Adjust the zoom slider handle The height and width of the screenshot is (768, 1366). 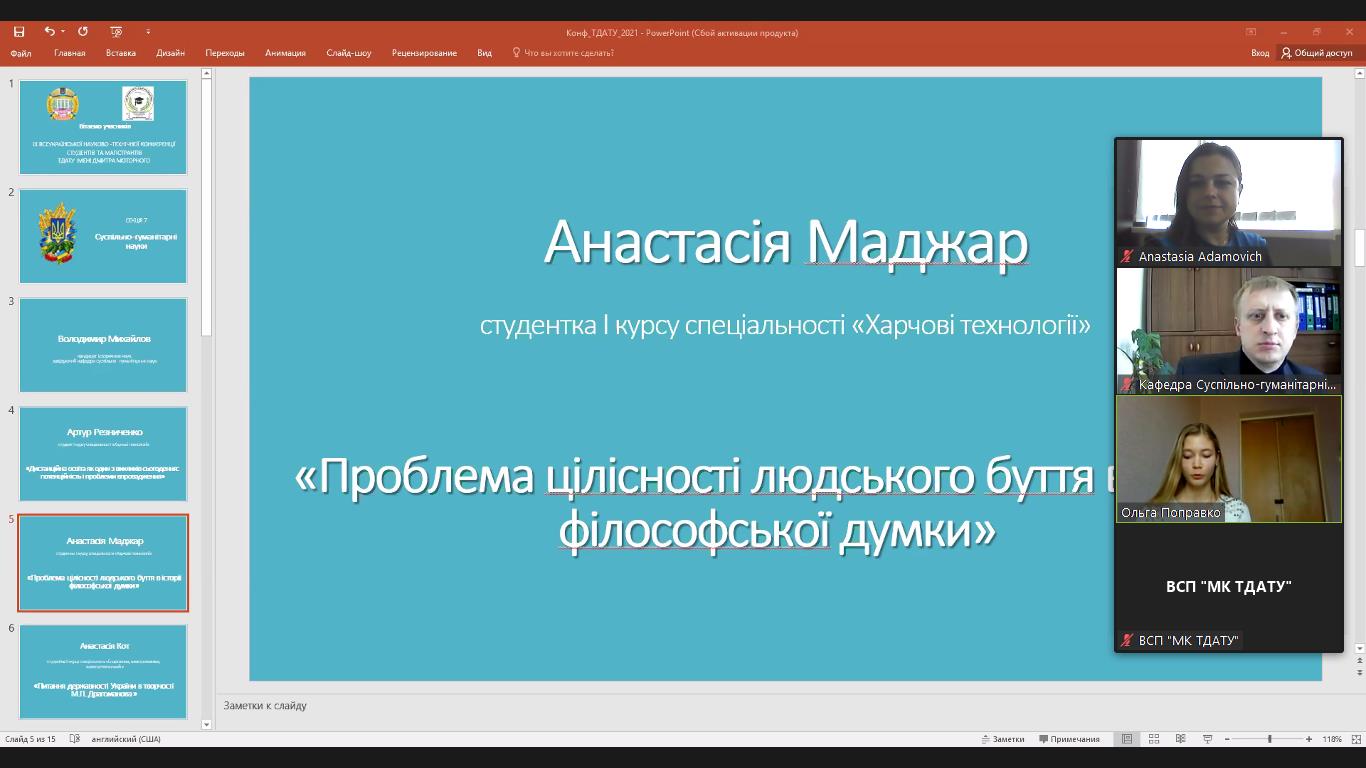1270,739
